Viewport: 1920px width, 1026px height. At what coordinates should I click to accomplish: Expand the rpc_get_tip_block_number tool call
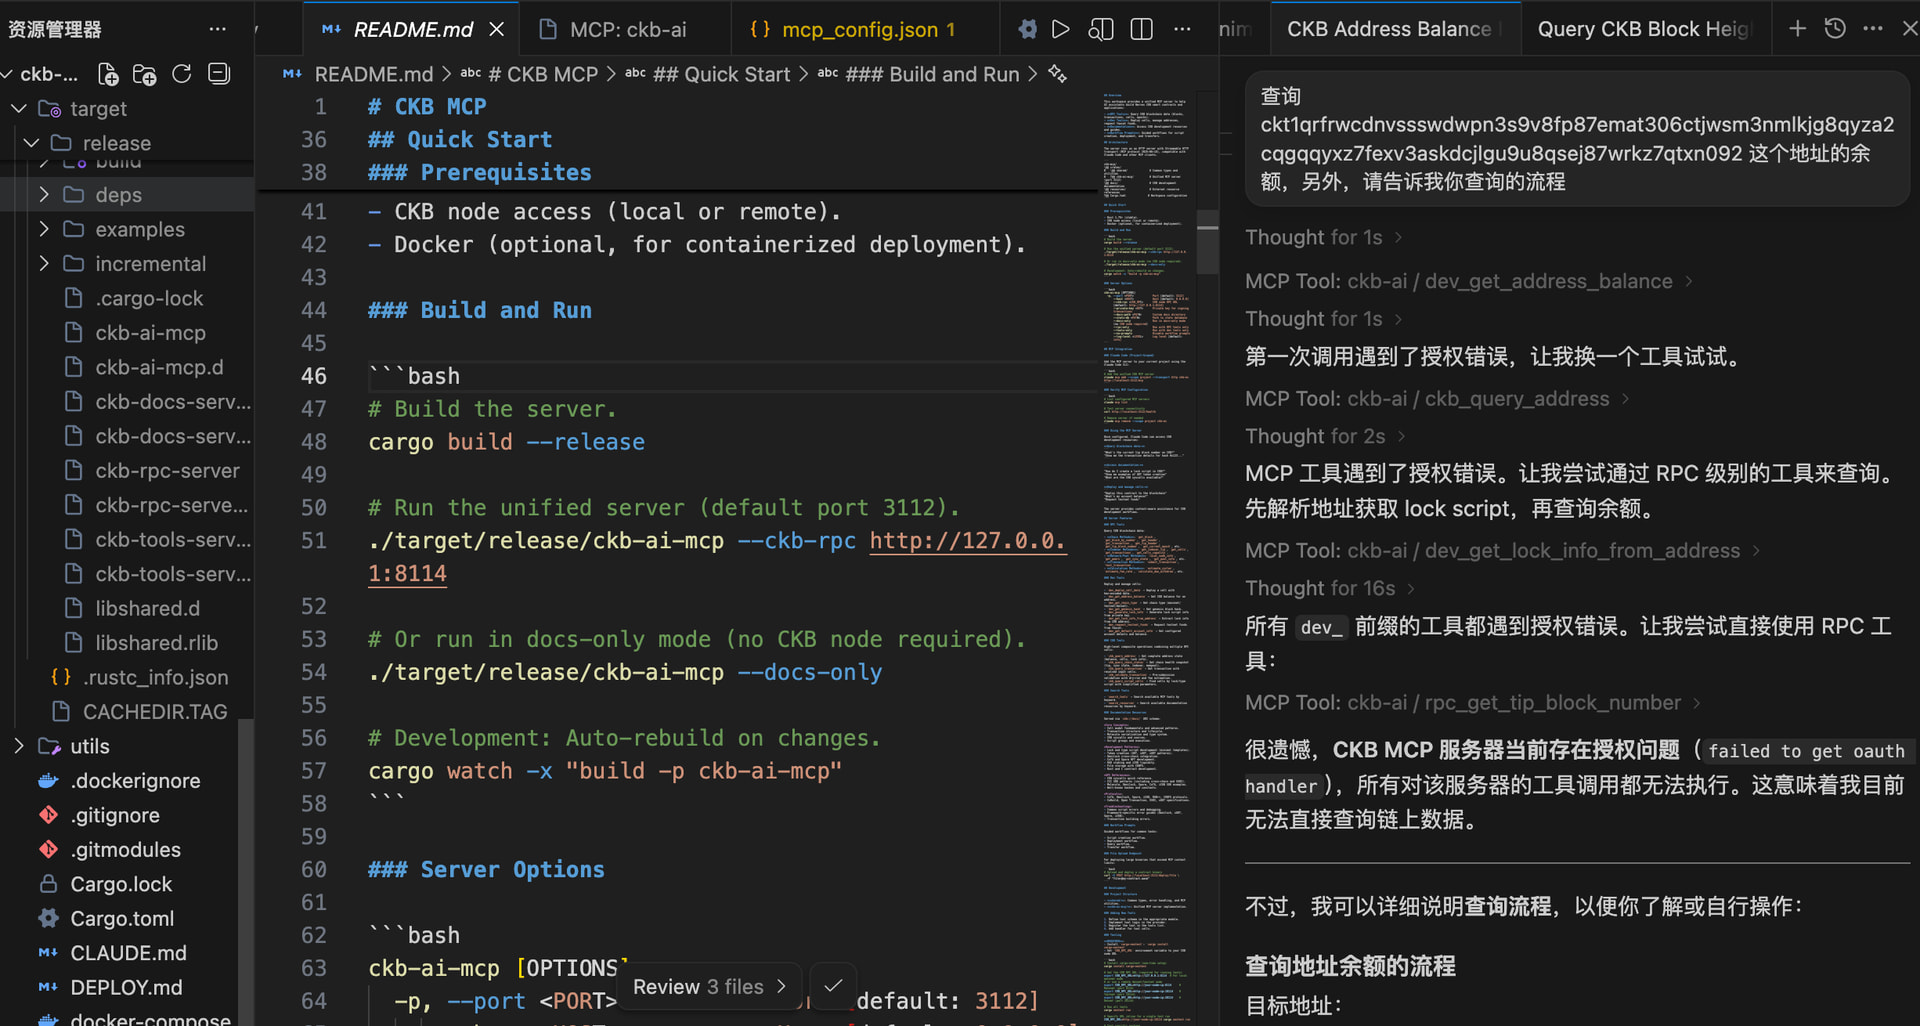coord(1472,702)
